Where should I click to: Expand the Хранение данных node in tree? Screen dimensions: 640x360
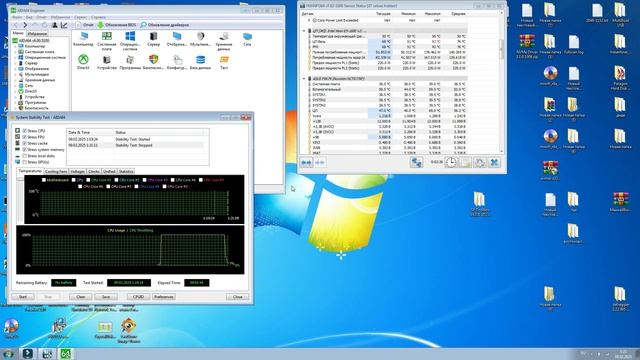16,80
